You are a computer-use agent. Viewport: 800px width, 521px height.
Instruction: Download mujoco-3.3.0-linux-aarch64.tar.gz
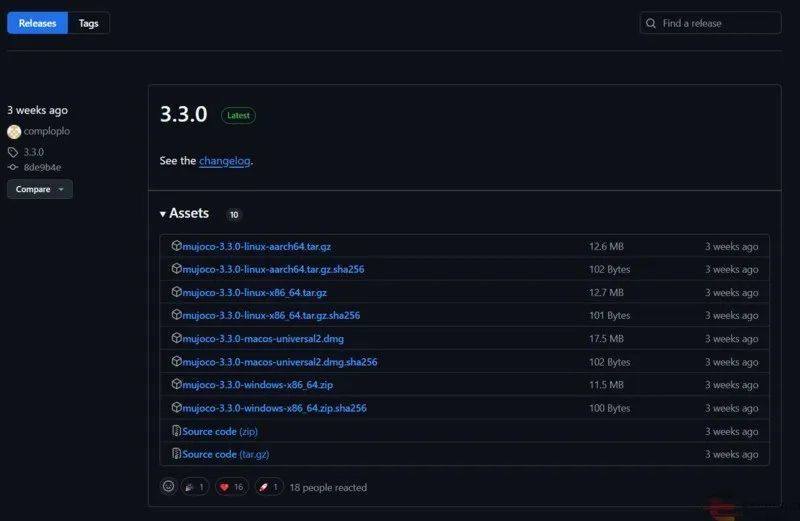pyautogui.click(x=257, y=246)
